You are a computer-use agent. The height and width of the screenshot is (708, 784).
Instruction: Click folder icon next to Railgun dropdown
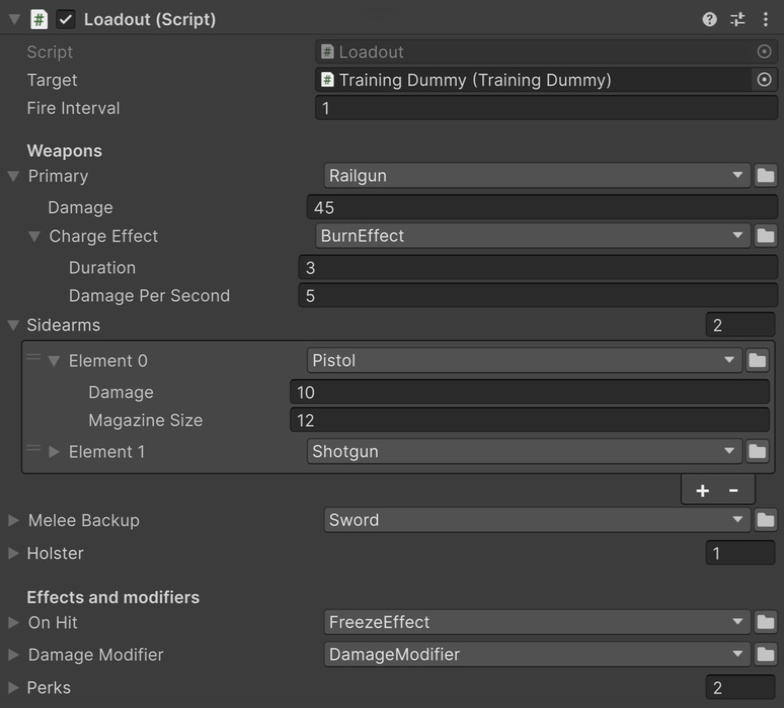click(766, 176)
